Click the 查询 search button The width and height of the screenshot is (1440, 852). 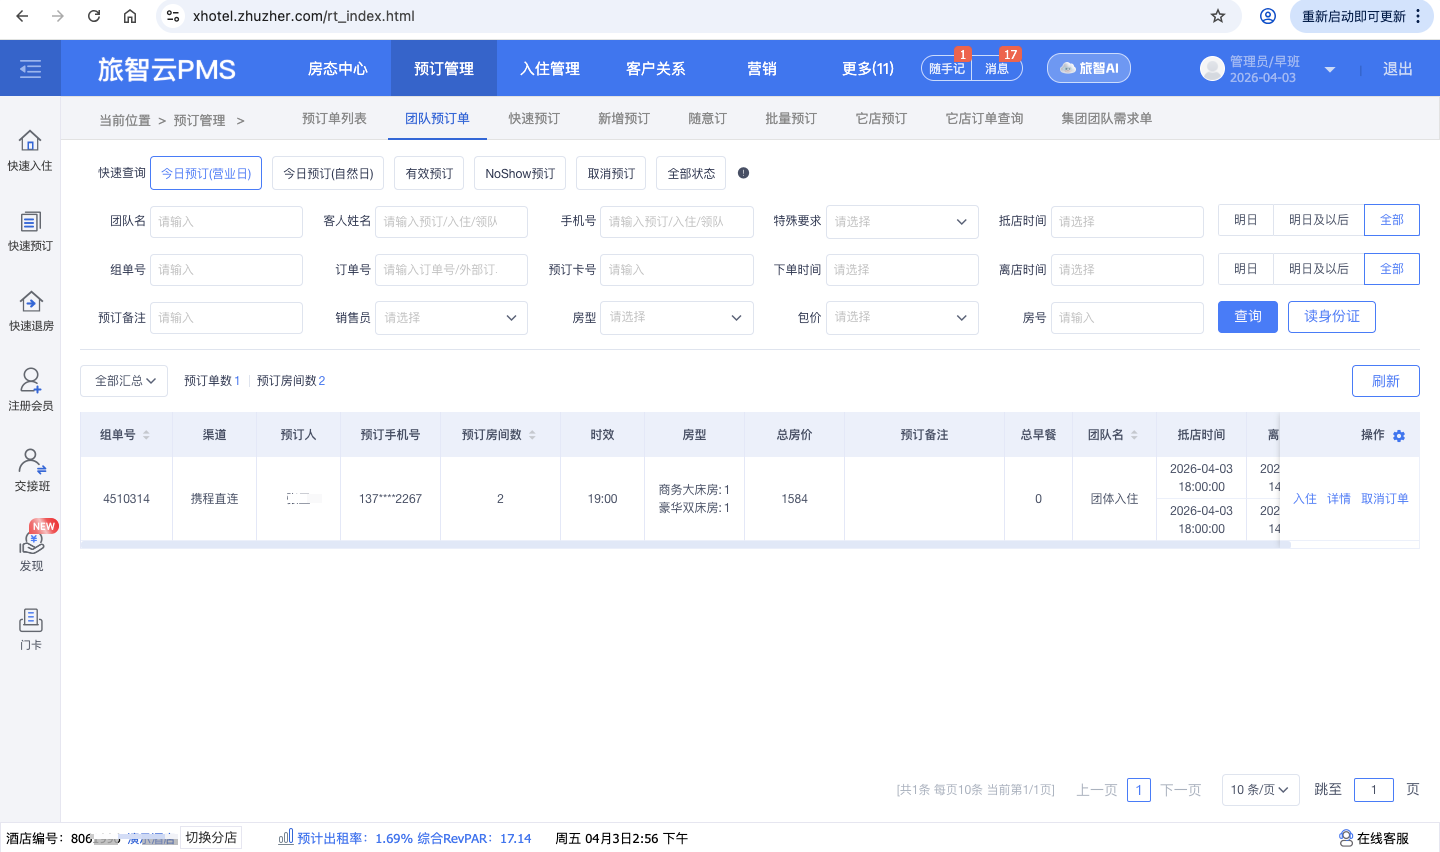coord(1248,317)
